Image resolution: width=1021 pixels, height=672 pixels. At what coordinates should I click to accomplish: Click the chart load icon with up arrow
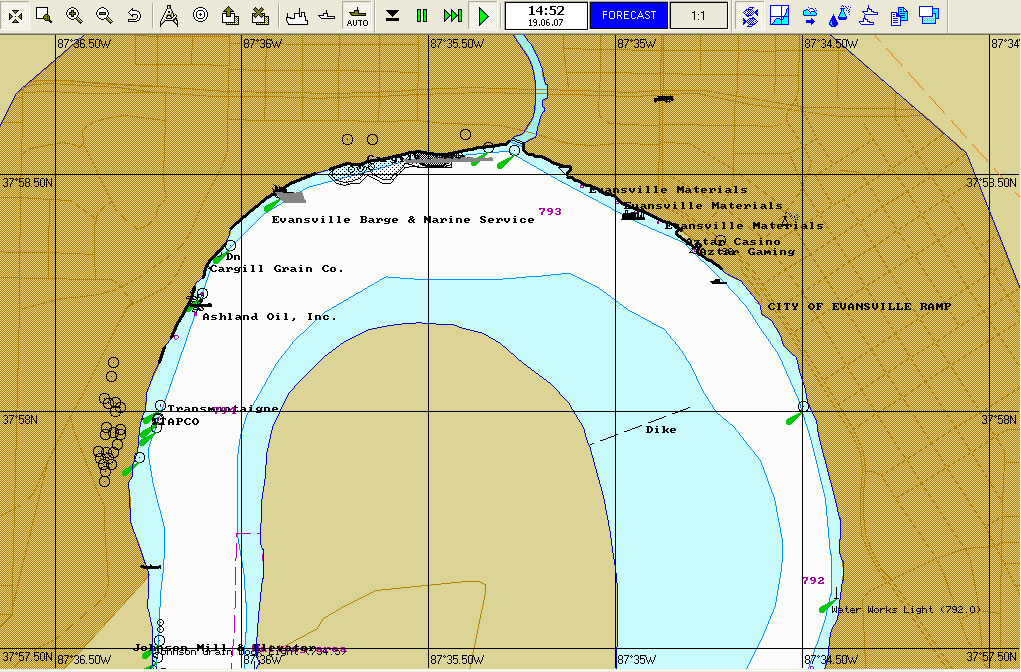point(230,16)
